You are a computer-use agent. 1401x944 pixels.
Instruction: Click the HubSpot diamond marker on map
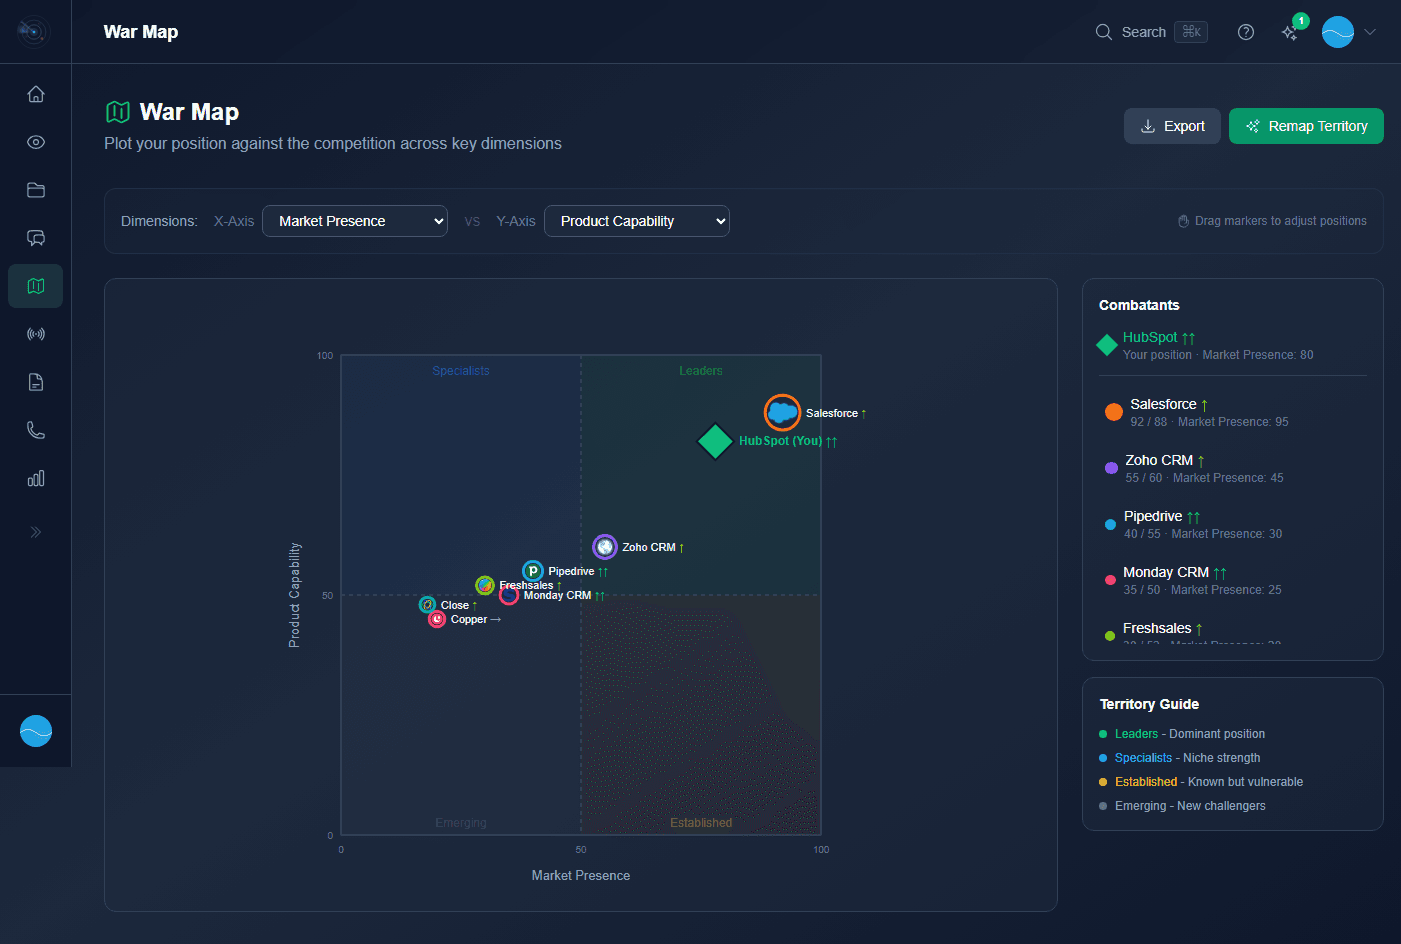coord(715,441)
